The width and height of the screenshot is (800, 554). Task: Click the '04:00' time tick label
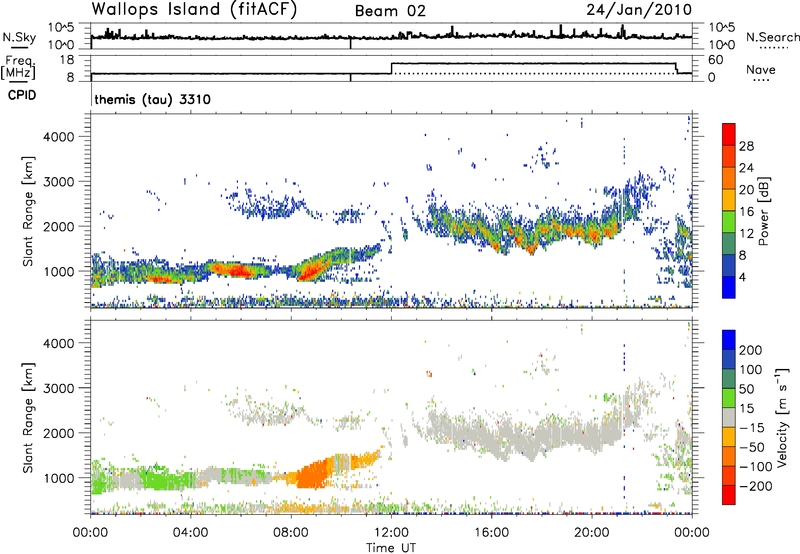(x=190, y=533)
